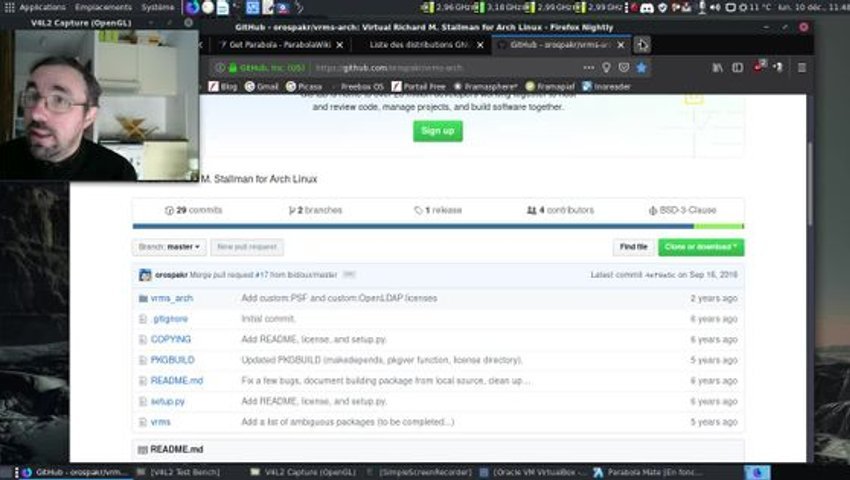Open the Framasphere bookmark
Screen dimensions: 850x480
(x=485, y=86)
